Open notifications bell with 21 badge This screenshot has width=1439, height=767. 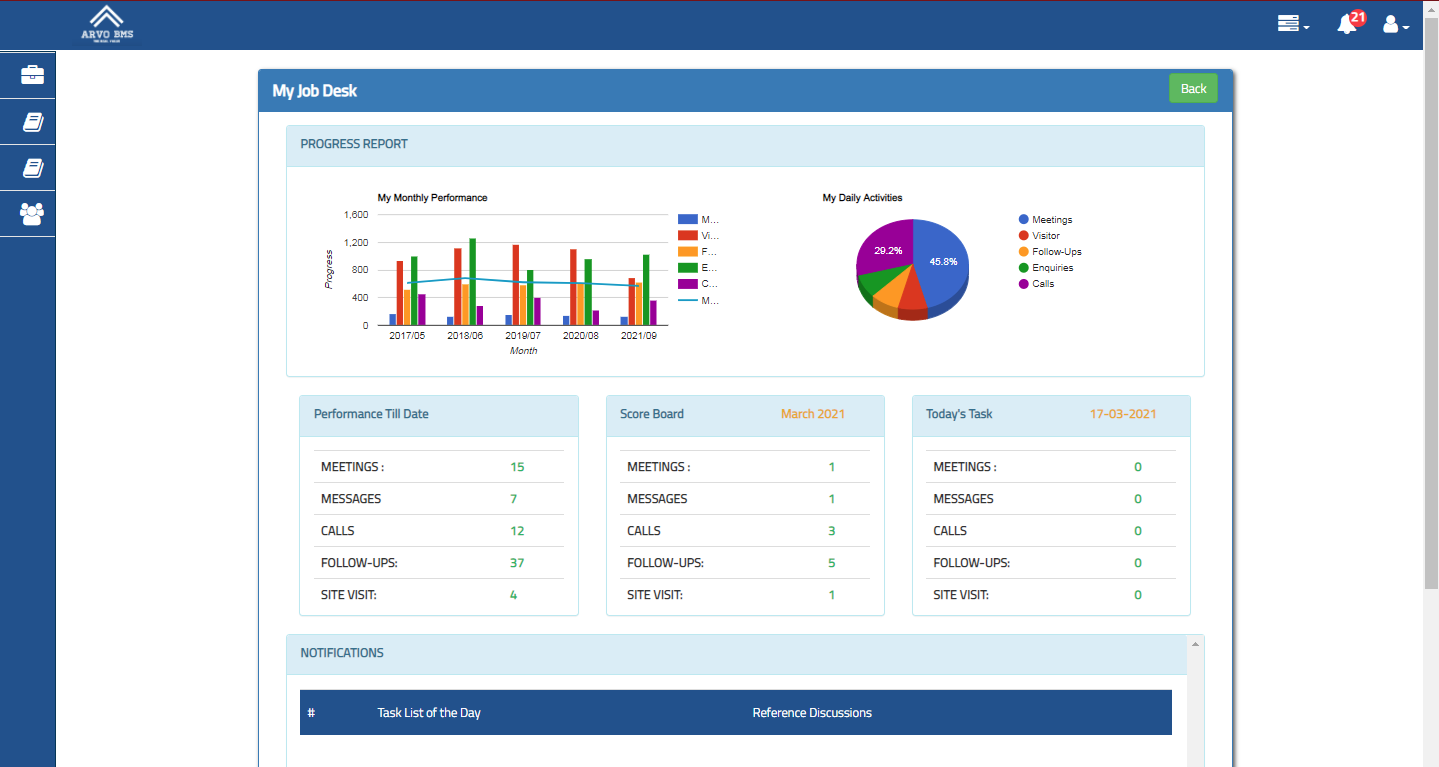coord(1349,23)
